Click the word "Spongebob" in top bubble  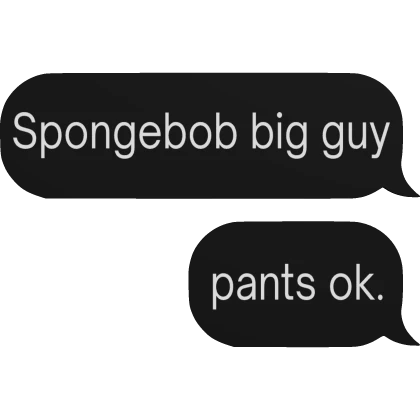(125, 134)
